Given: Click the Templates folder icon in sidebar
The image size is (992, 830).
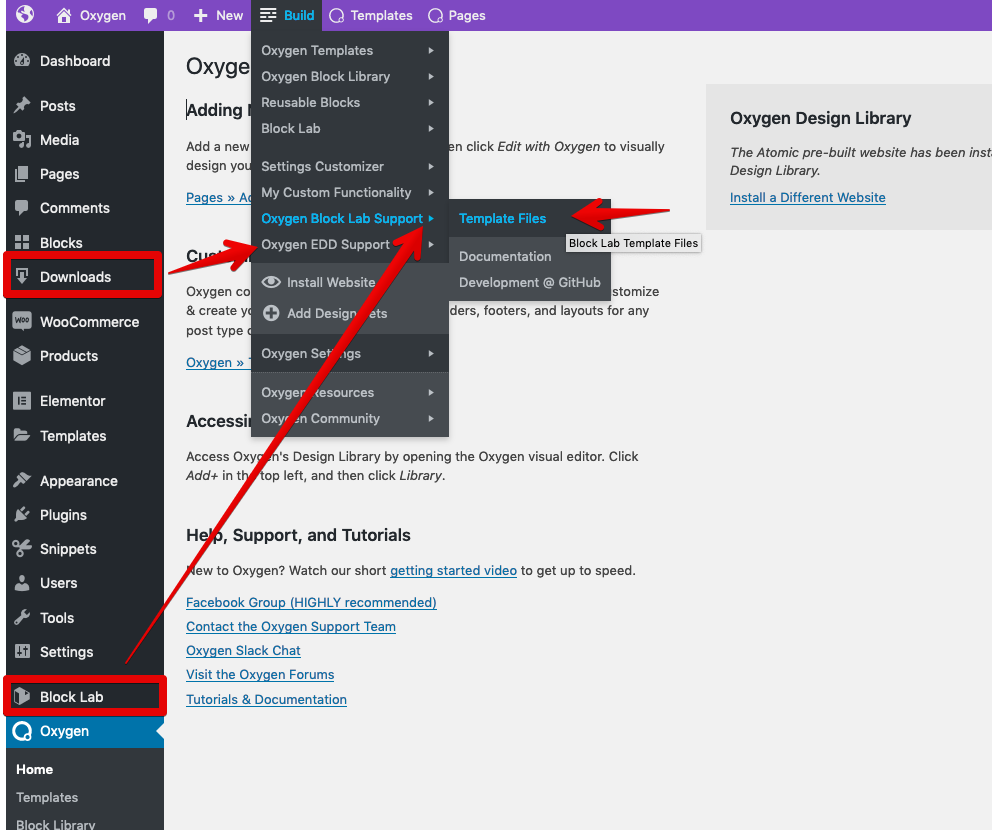Looking at the screenshot, I should point(22,435).
